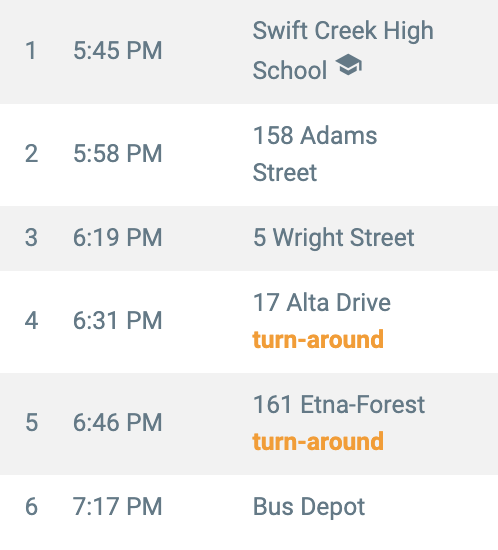Click the 7:17 PM arrival time
The width and height of the screenshot is (498, 550).
tap(117, 507)
